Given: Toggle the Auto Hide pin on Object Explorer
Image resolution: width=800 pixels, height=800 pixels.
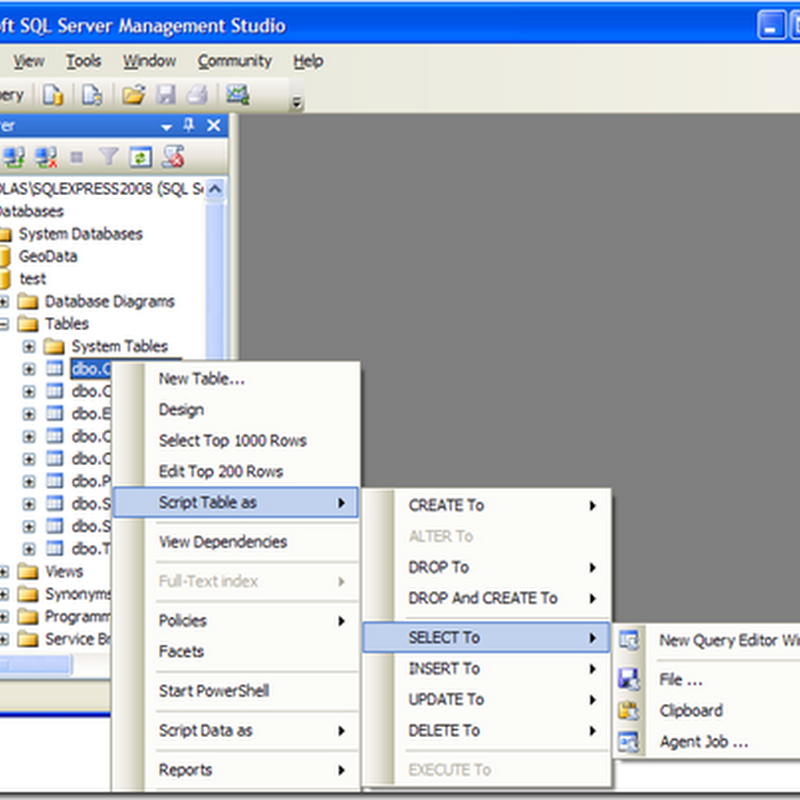Looking at the screenshot, I should pos(189,125).
